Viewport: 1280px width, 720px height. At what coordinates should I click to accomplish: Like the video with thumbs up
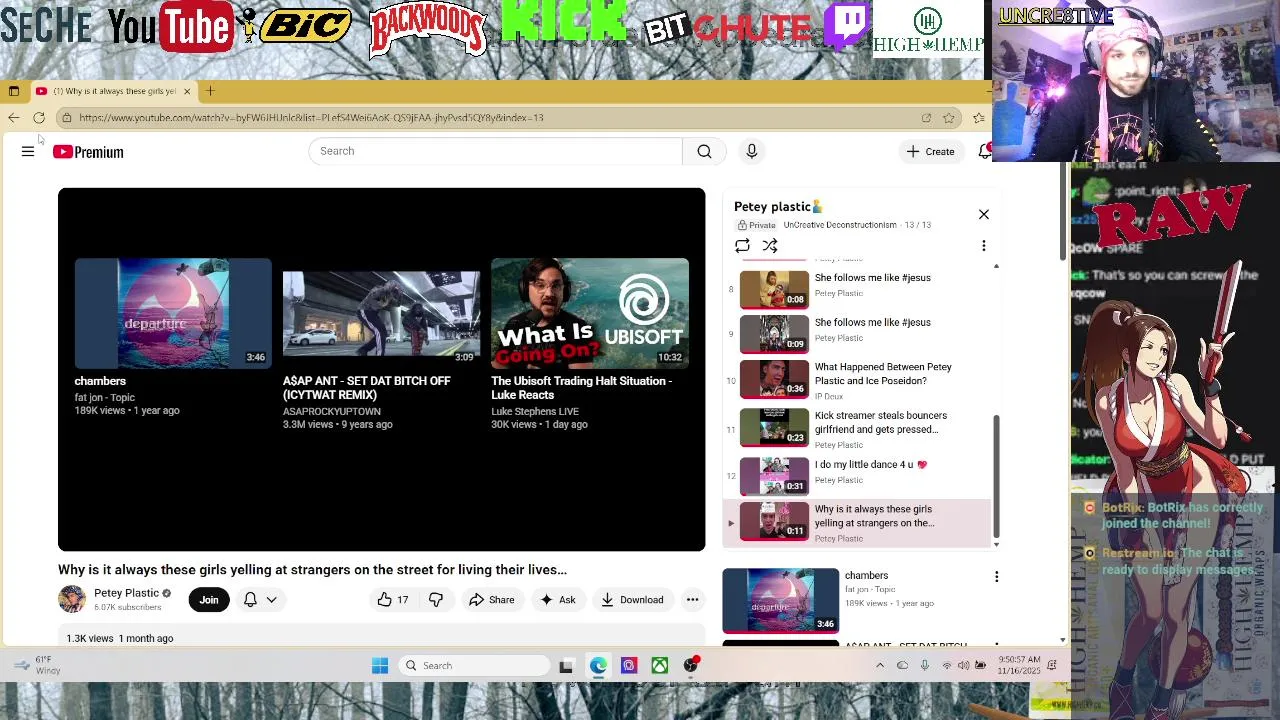point(392,600)
